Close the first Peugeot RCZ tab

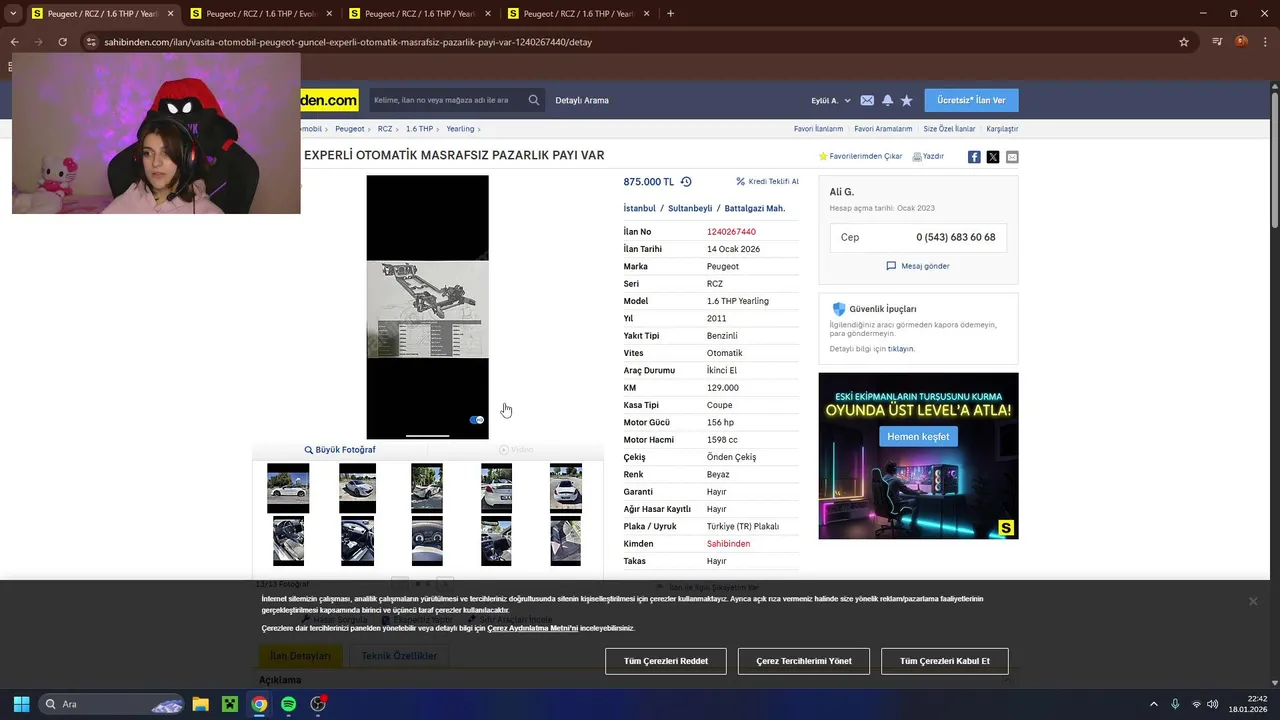170,14
